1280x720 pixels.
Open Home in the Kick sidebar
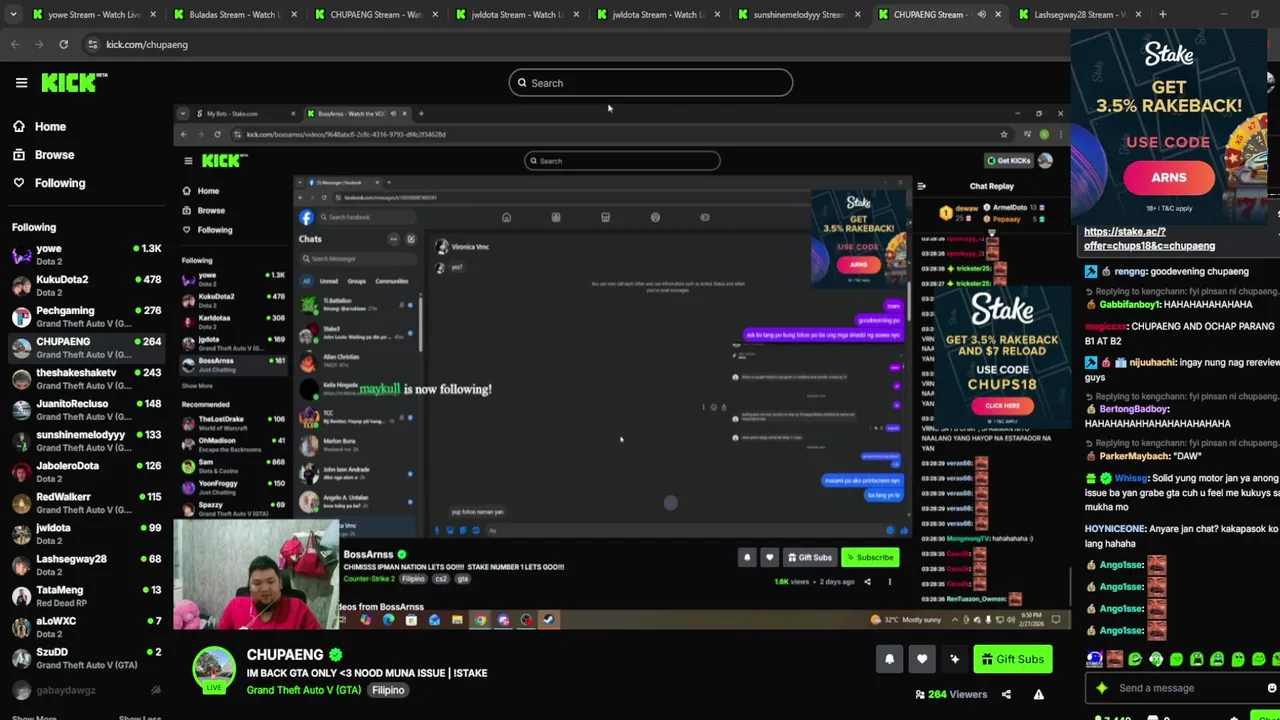pos(50,127)
